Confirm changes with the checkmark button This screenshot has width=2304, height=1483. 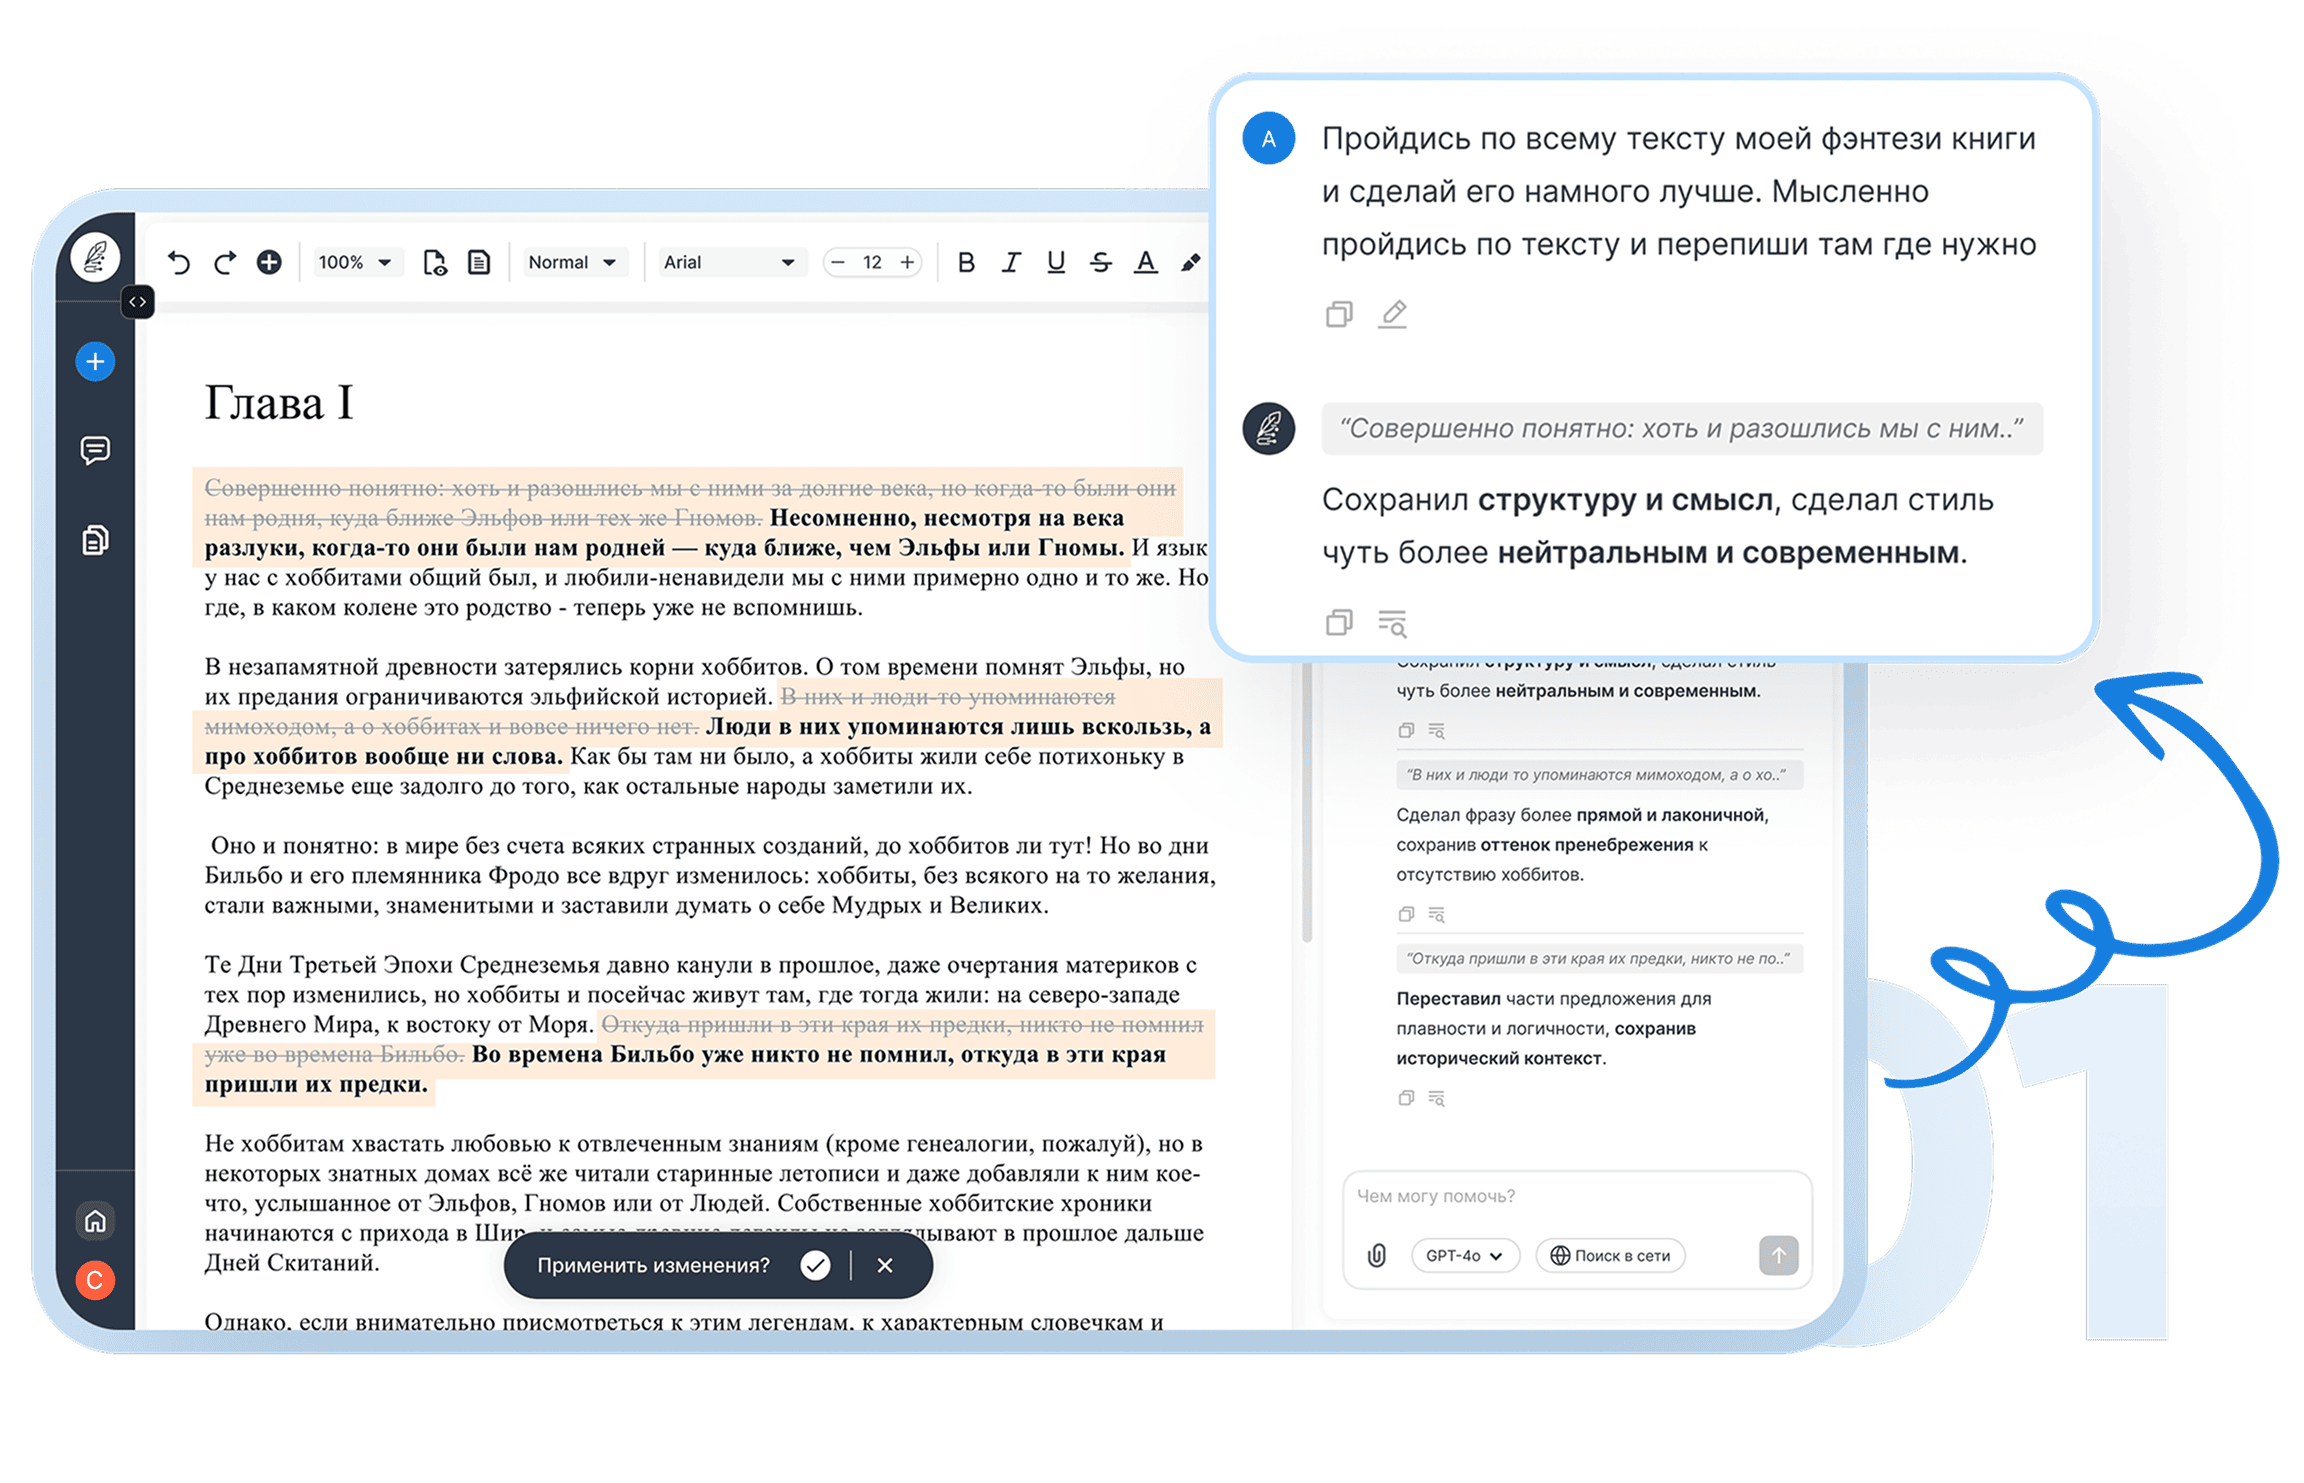(815, 1265)
